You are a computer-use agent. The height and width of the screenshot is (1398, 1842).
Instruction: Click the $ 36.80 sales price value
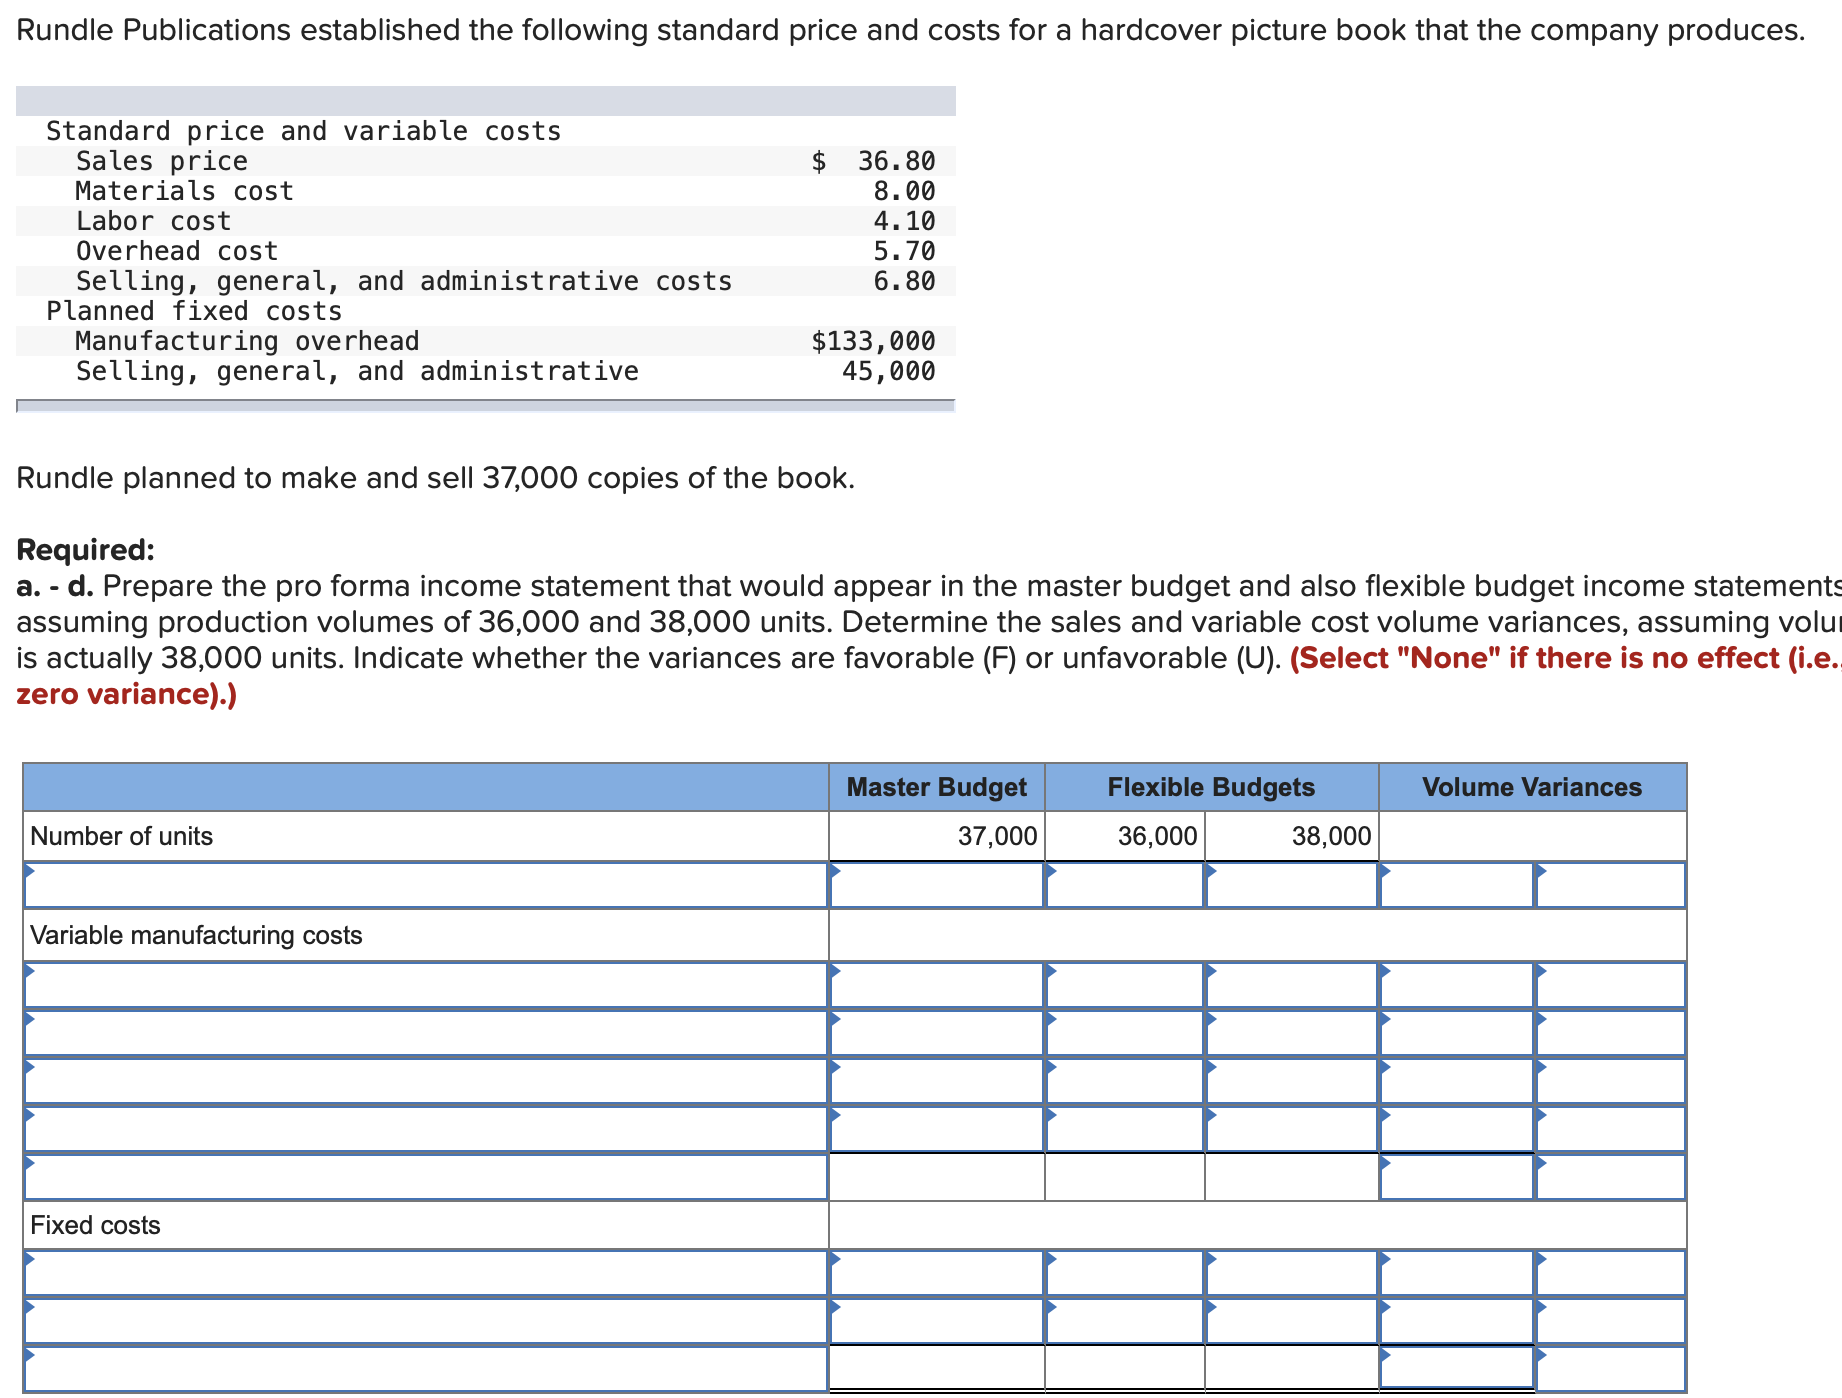coord(873,161)
